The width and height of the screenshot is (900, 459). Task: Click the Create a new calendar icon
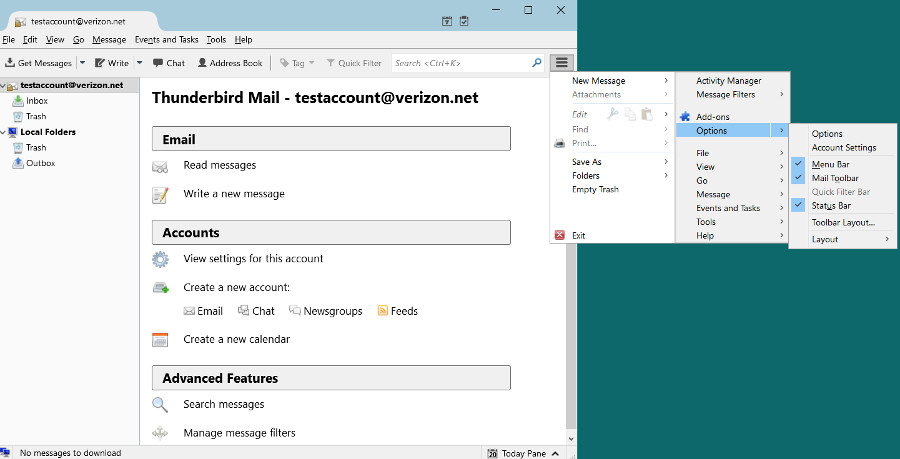[x=160, y=340]
